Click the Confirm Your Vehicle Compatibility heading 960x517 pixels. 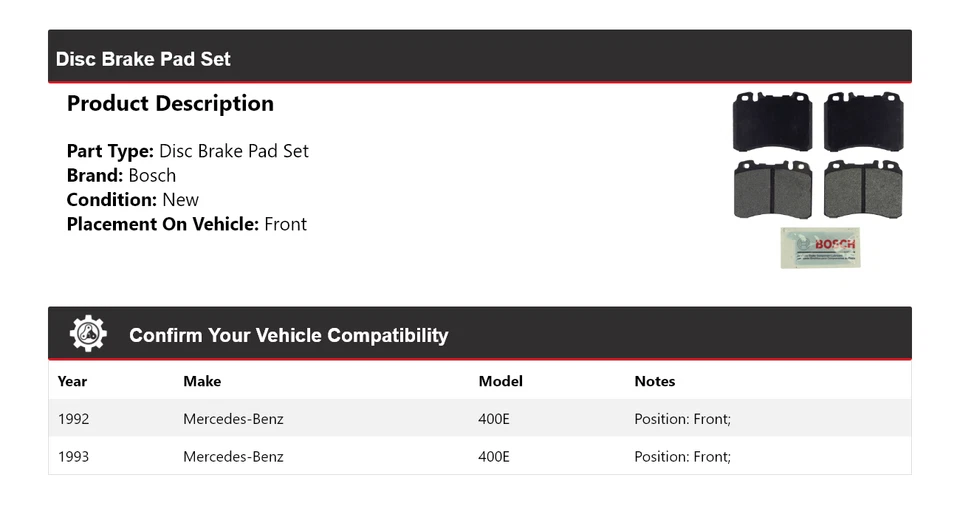click(x=288, y=335)
